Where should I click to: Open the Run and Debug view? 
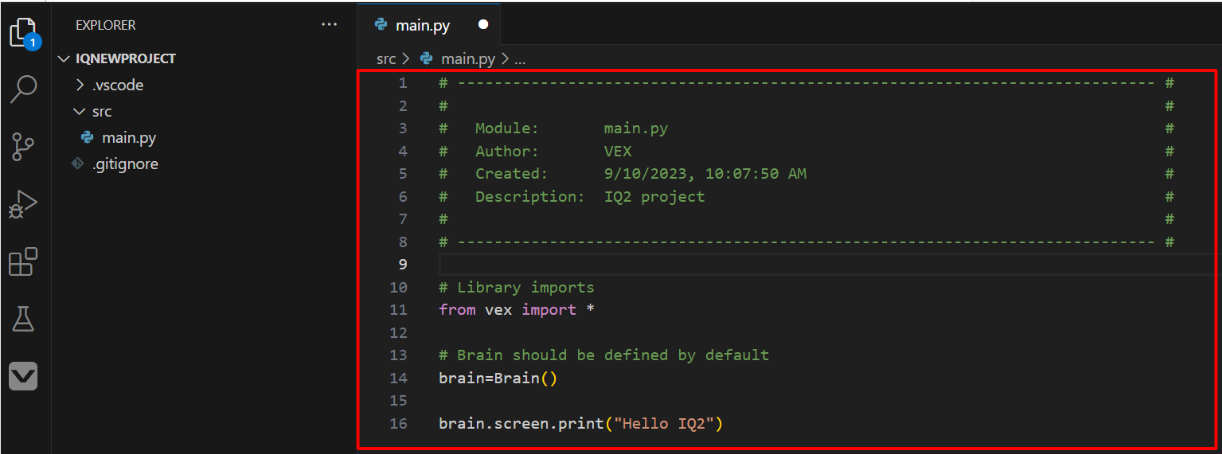(x=24, y=204)
